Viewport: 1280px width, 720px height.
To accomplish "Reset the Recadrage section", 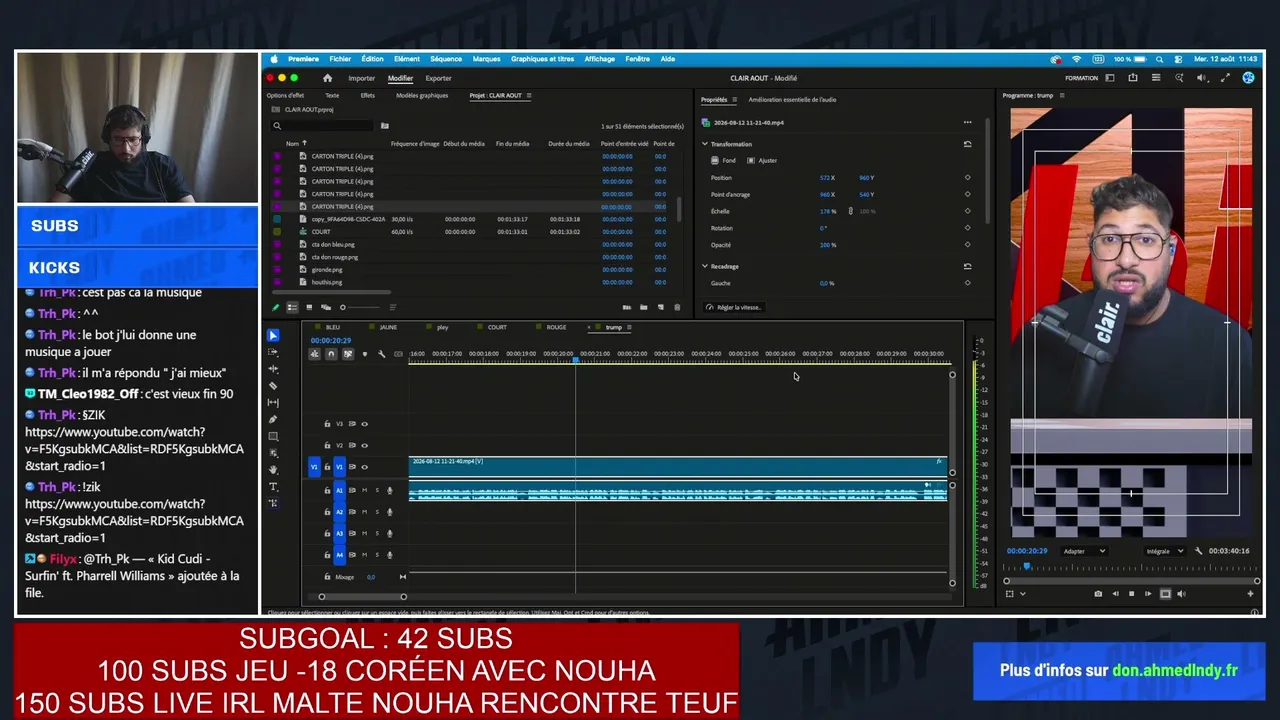I will point(967,266).
